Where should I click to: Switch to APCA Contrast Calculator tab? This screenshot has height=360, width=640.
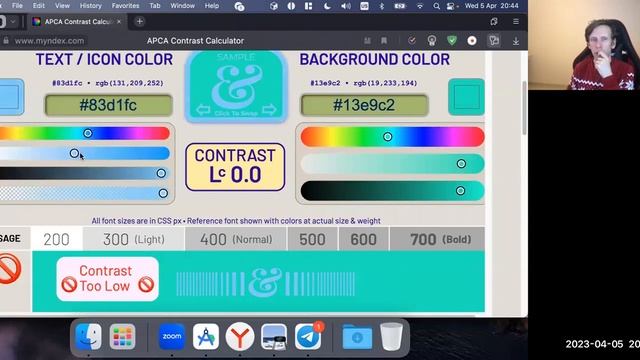78,22
